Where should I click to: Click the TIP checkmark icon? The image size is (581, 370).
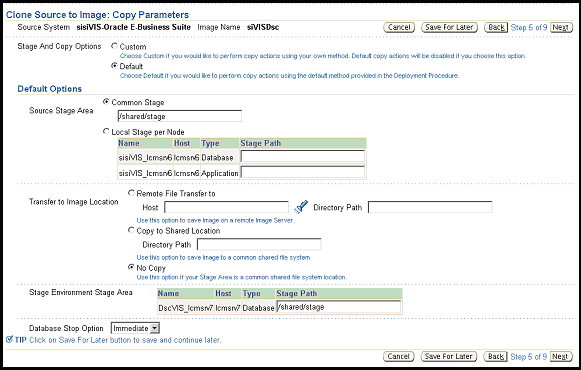[10, 339]
